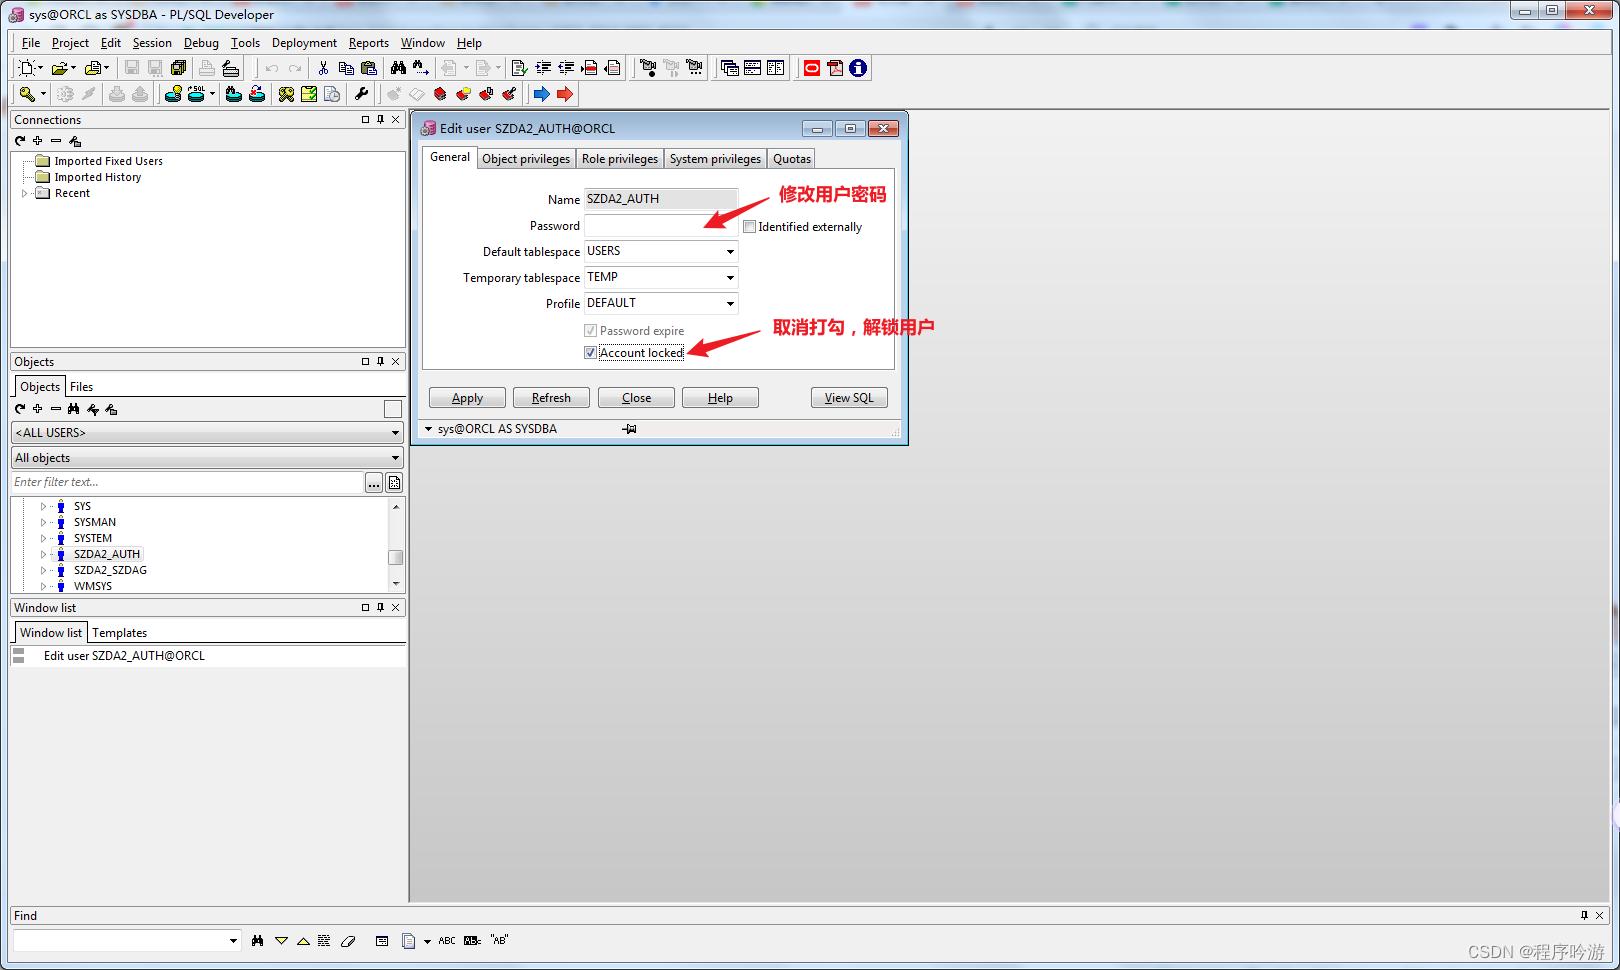The width and height of the screenshot is (1620, 970).
Task: Click the empty color box in Objects toolbar
Action: pyautogui.click(x=393, y=409)
